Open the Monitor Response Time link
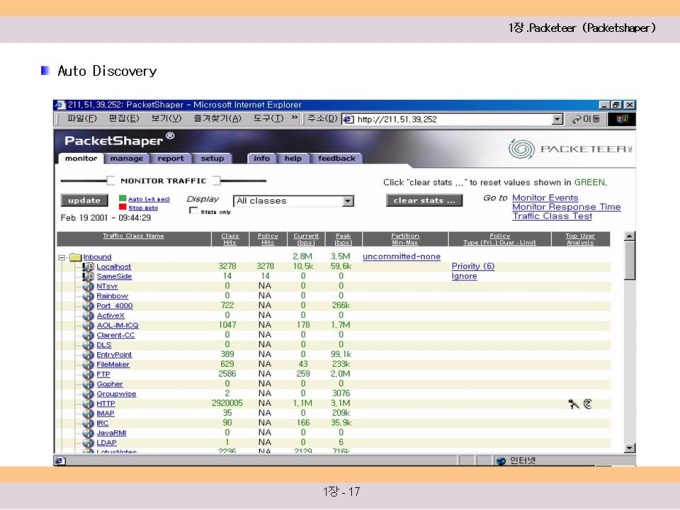The image size is (680, 510). pos(566,207)
